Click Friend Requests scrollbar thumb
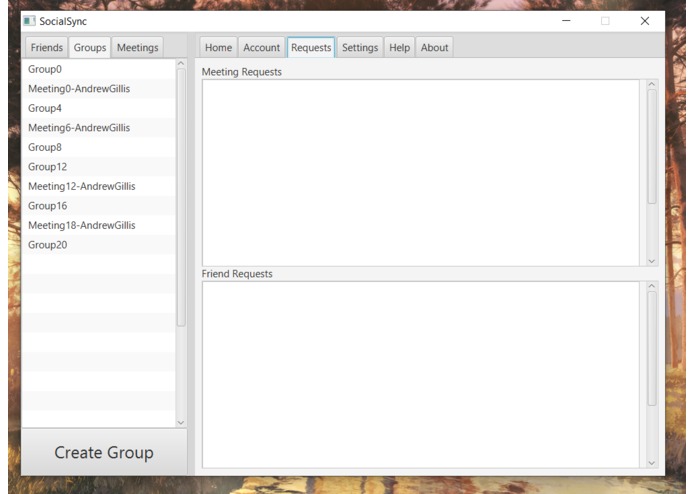This screenshot has height=494, width=695. [x=652, y=348]
